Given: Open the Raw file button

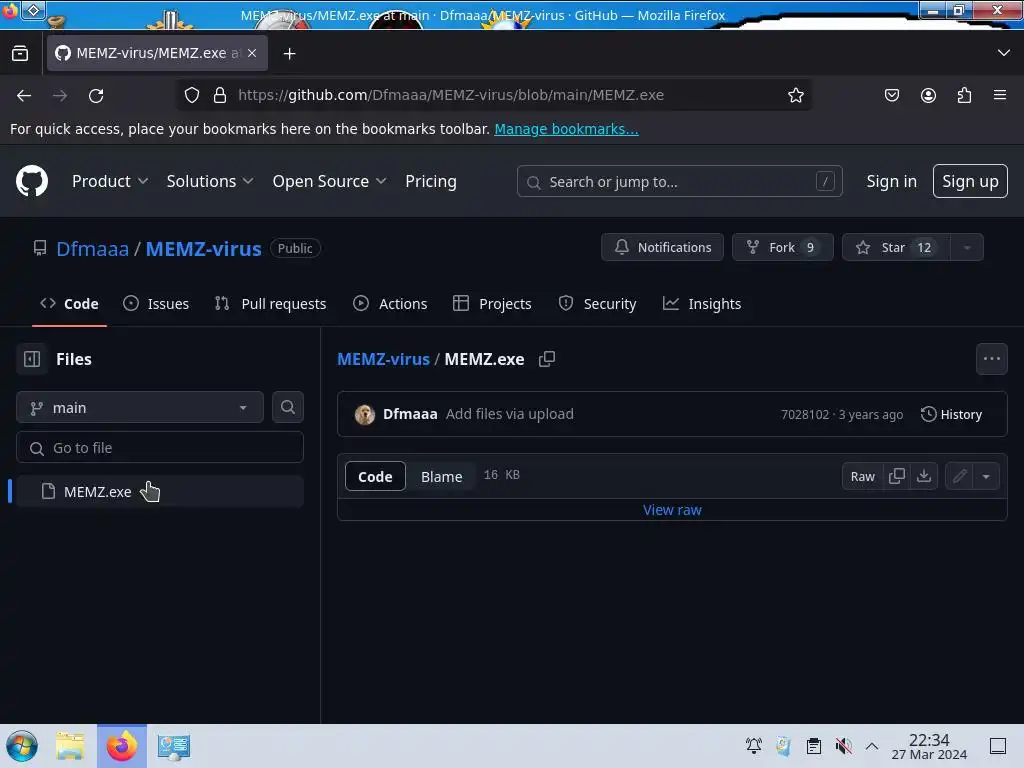Looking at the screenshot, I should 862,476.
